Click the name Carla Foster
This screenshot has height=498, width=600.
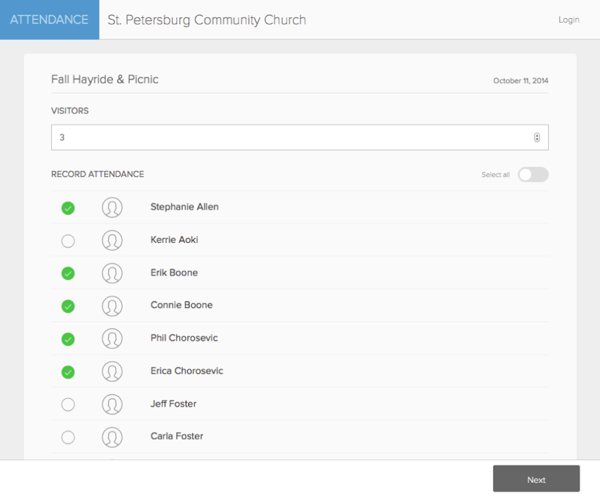(177, 436)
